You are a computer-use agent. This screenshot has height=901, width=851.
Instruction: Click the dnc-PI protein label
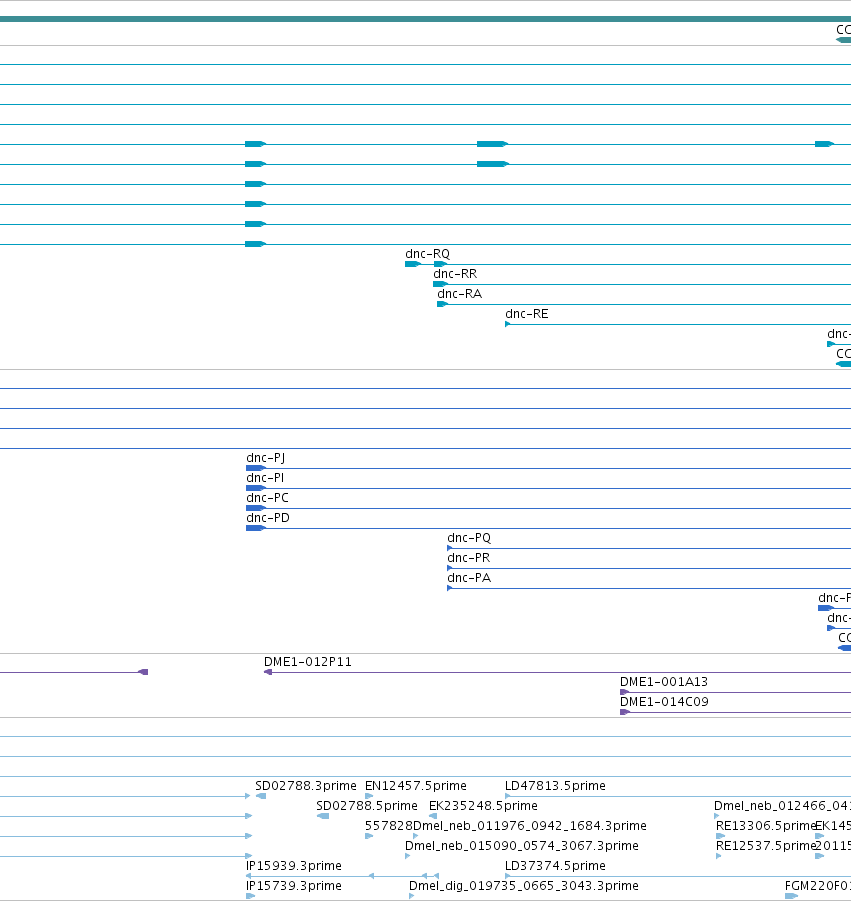(x=265, y=478)
